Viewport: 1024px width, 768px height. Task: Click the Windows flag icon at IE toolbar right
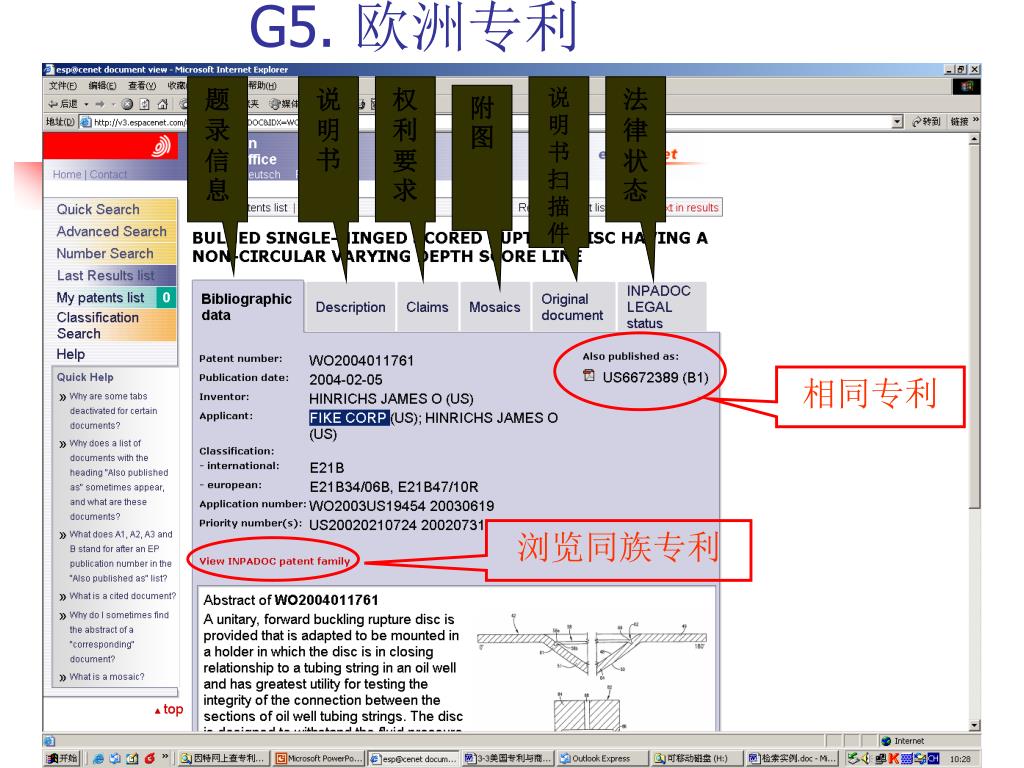pos(967,86)
